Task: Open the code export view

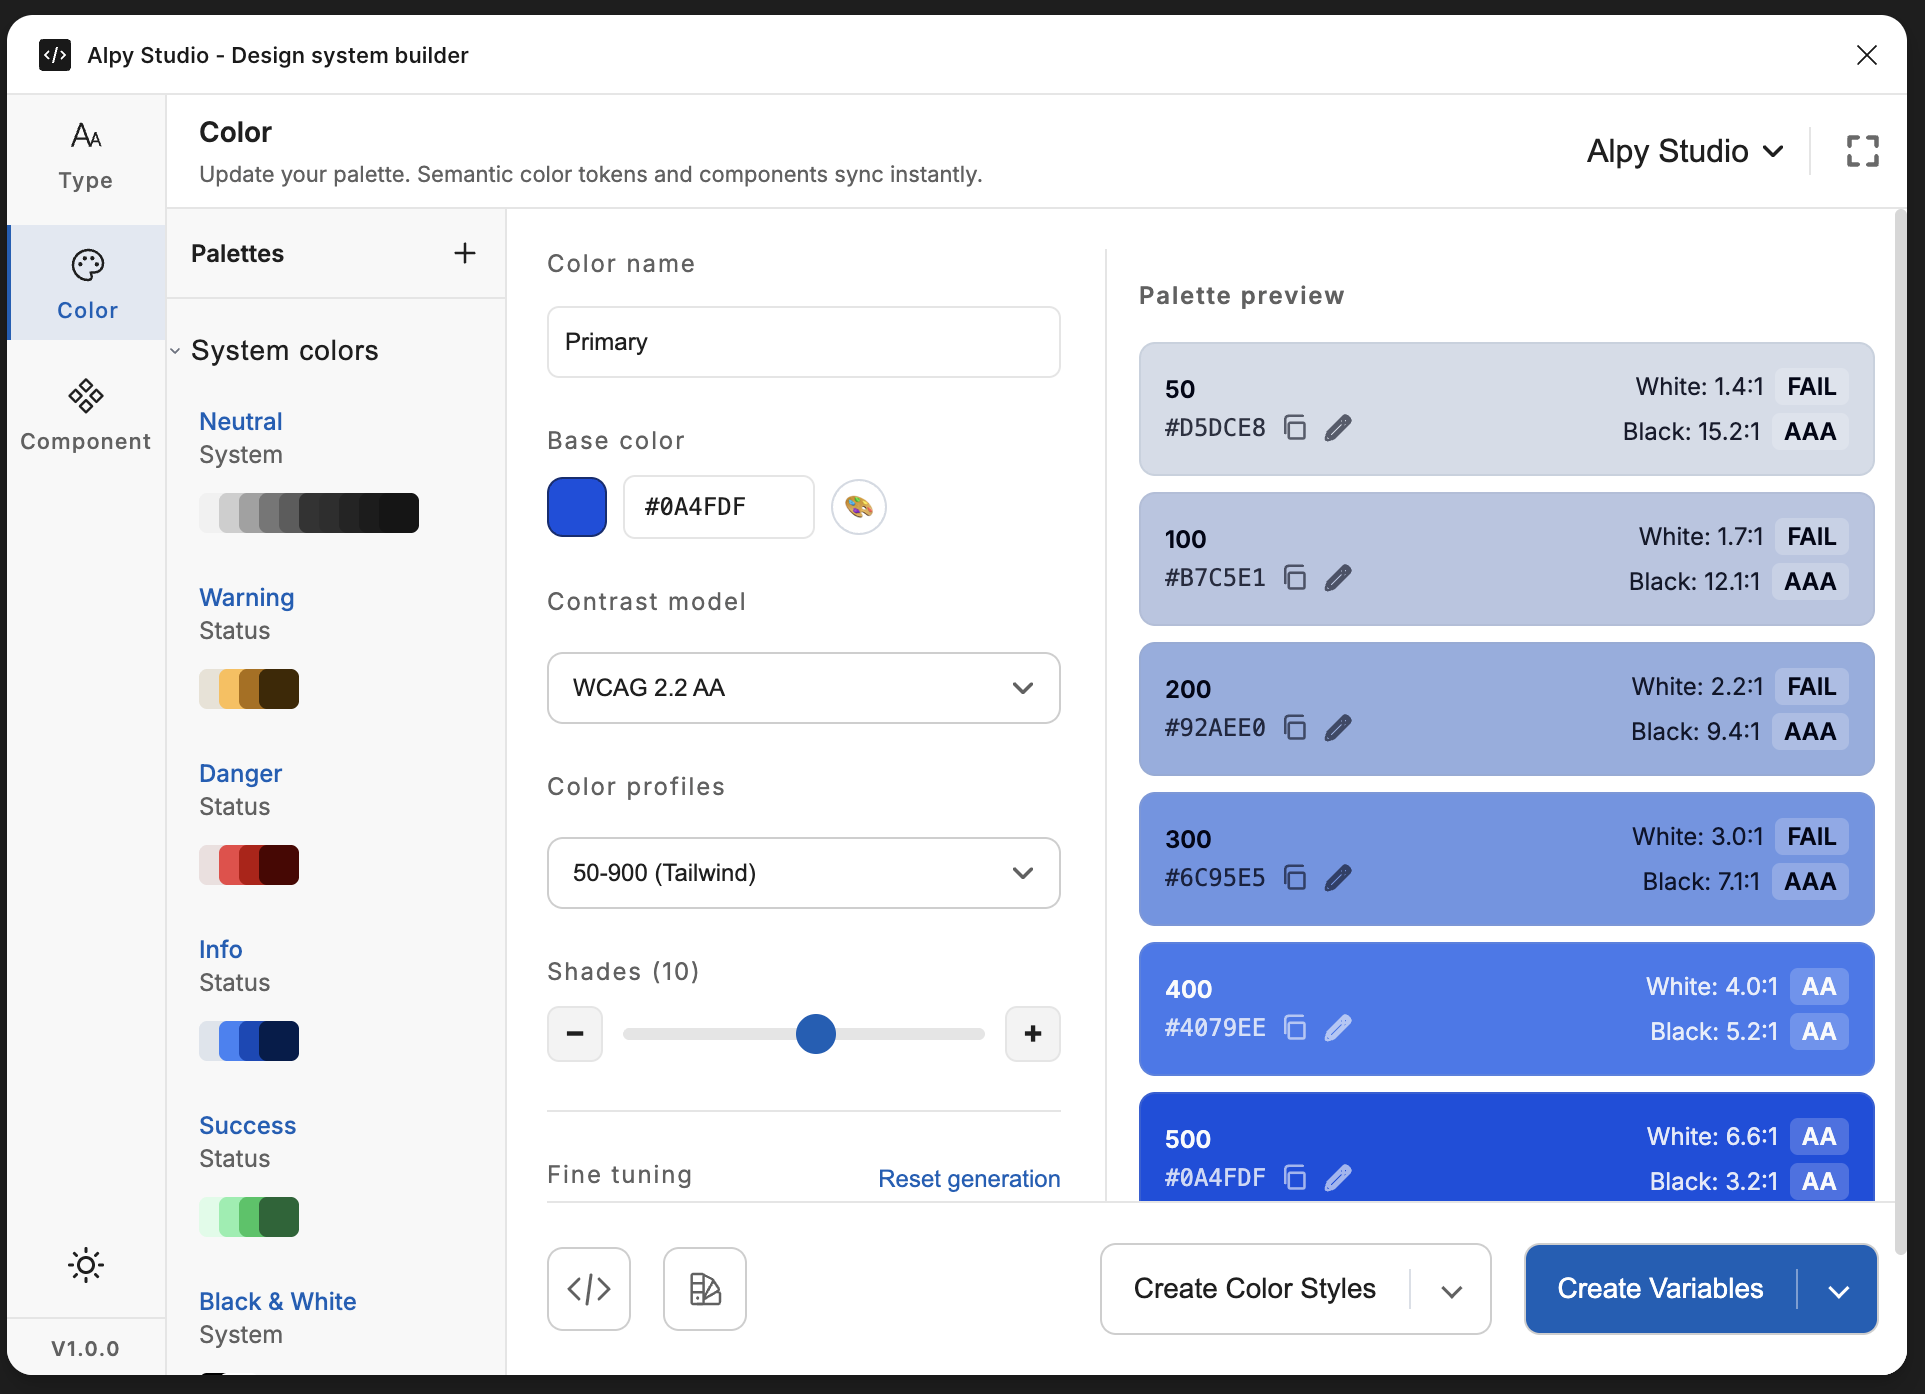Action: pyautogui.click(x=588, y=1289)
